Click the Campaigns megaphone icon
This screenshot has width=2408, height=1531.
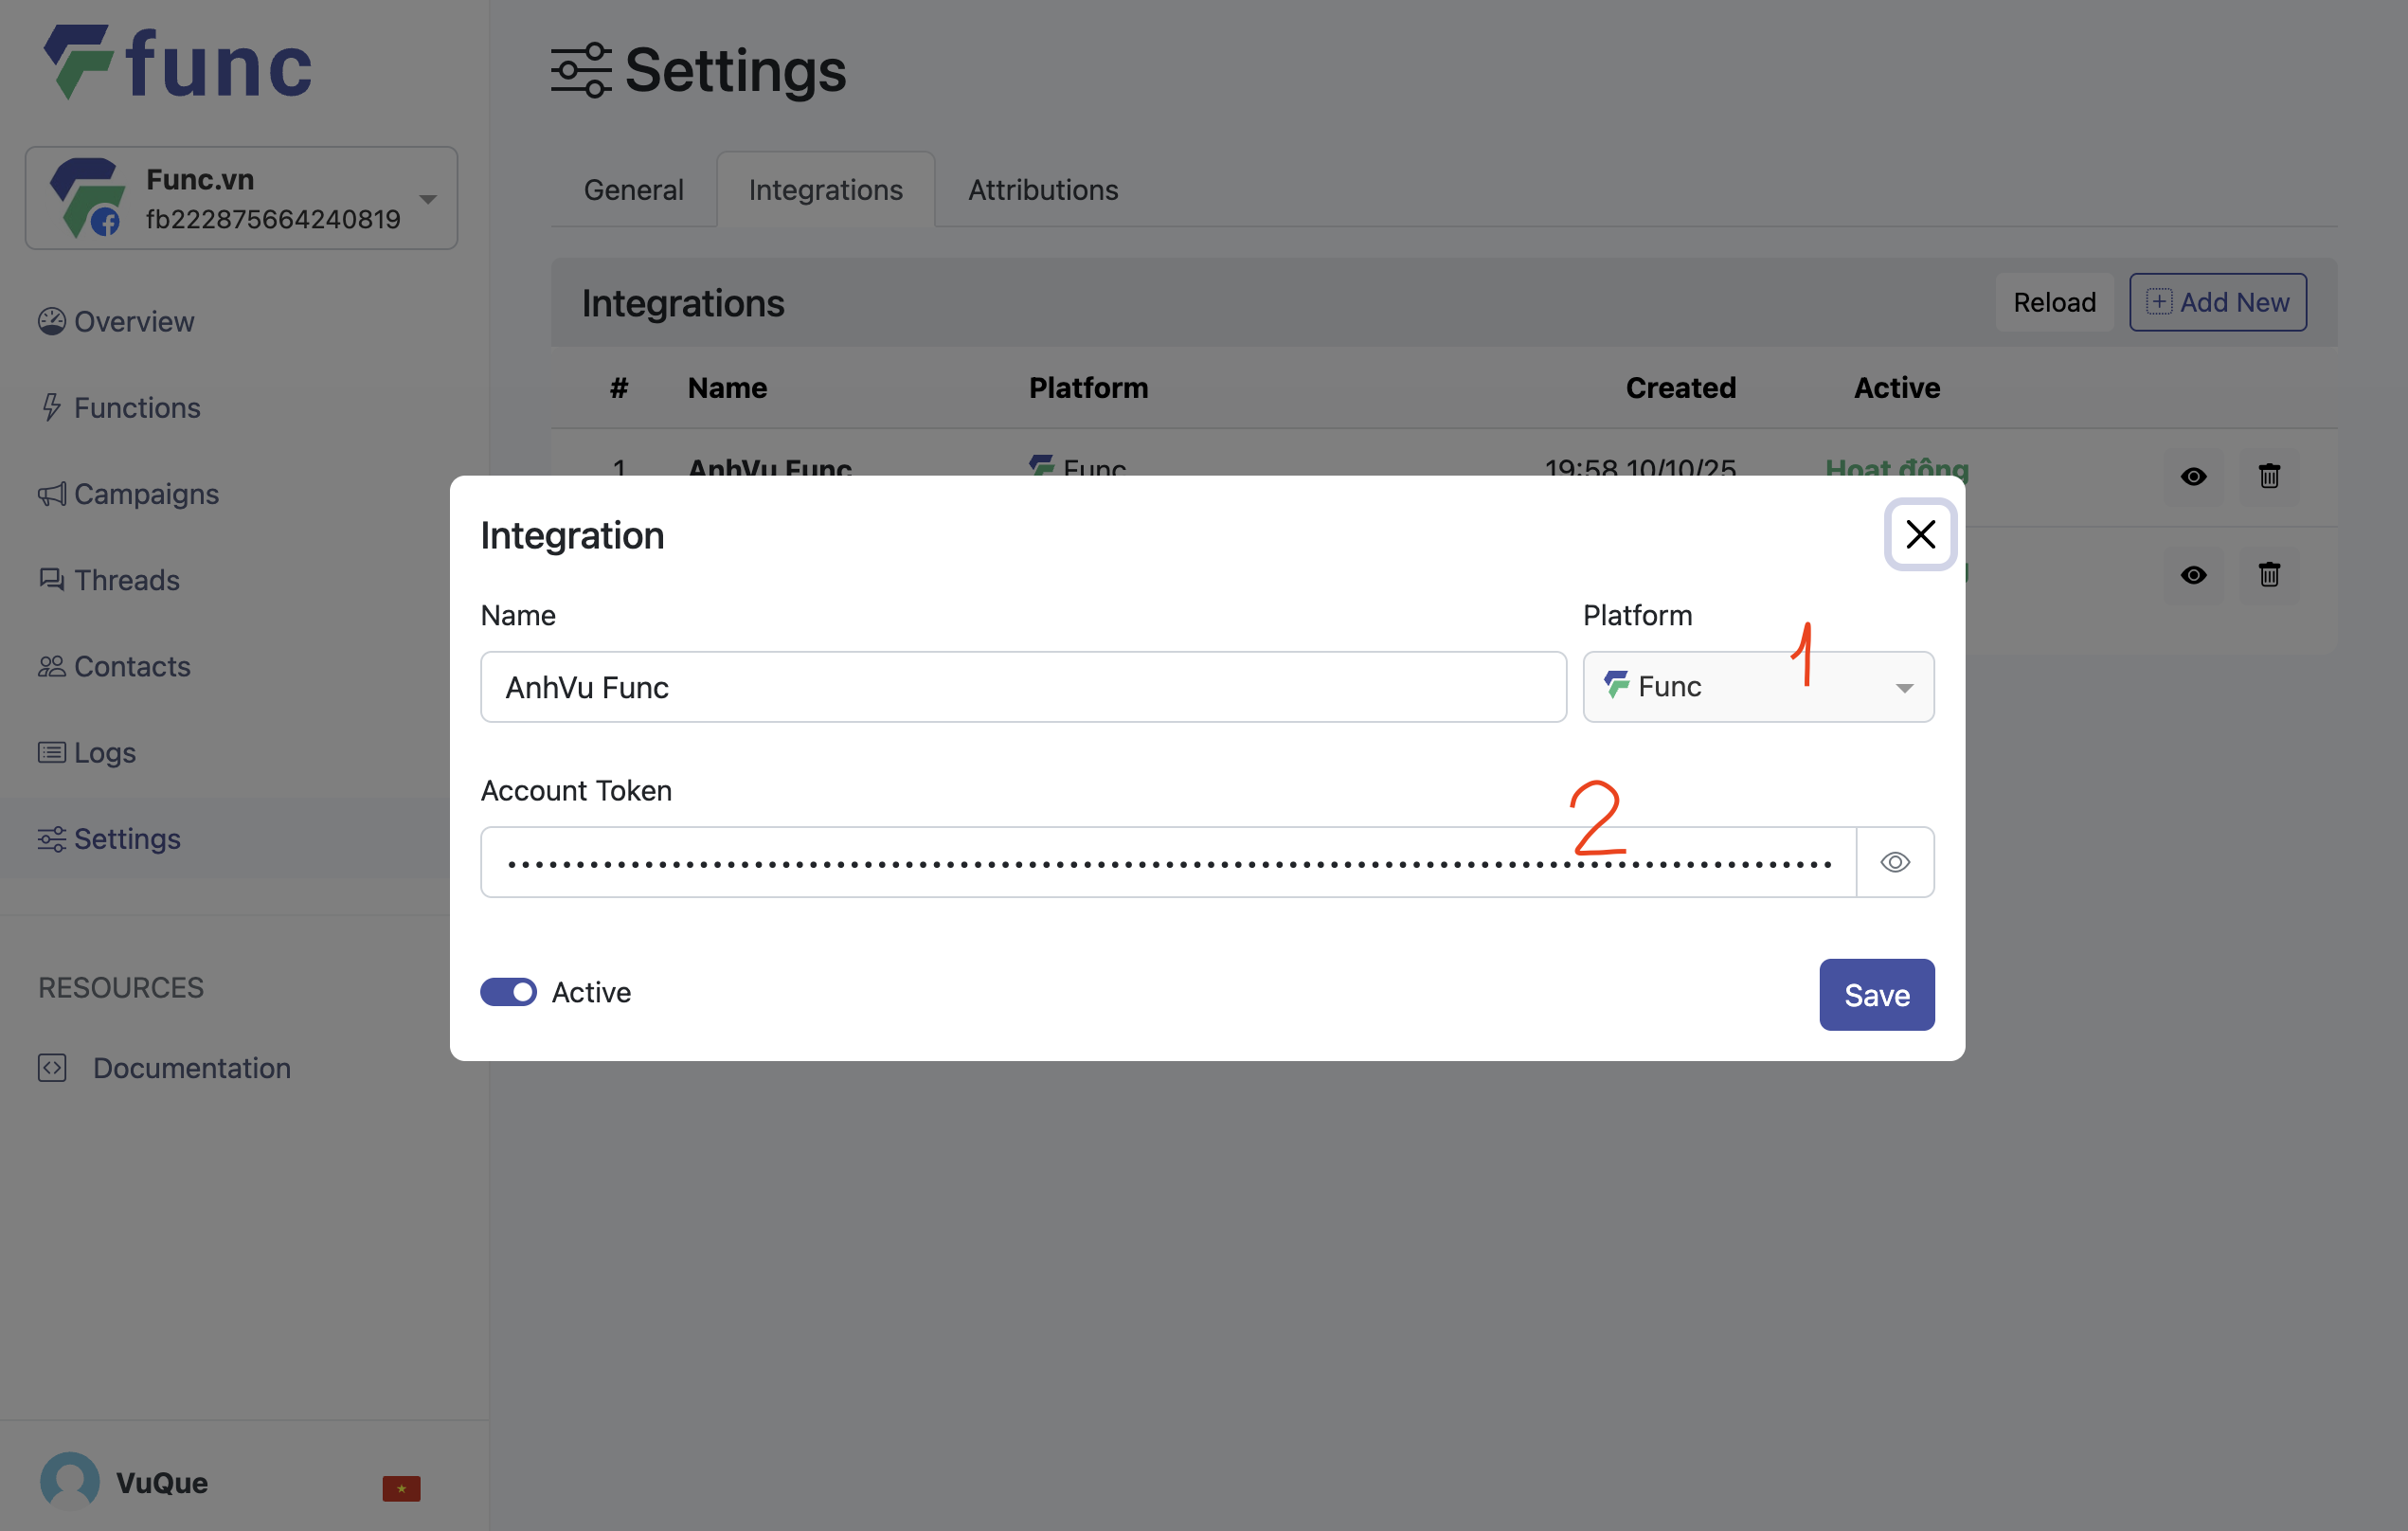tap(52, 494)
